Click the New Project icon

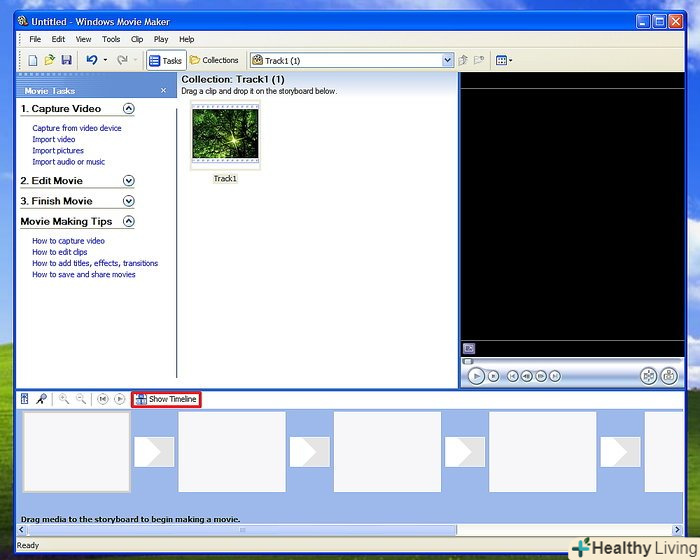(32, 60)
